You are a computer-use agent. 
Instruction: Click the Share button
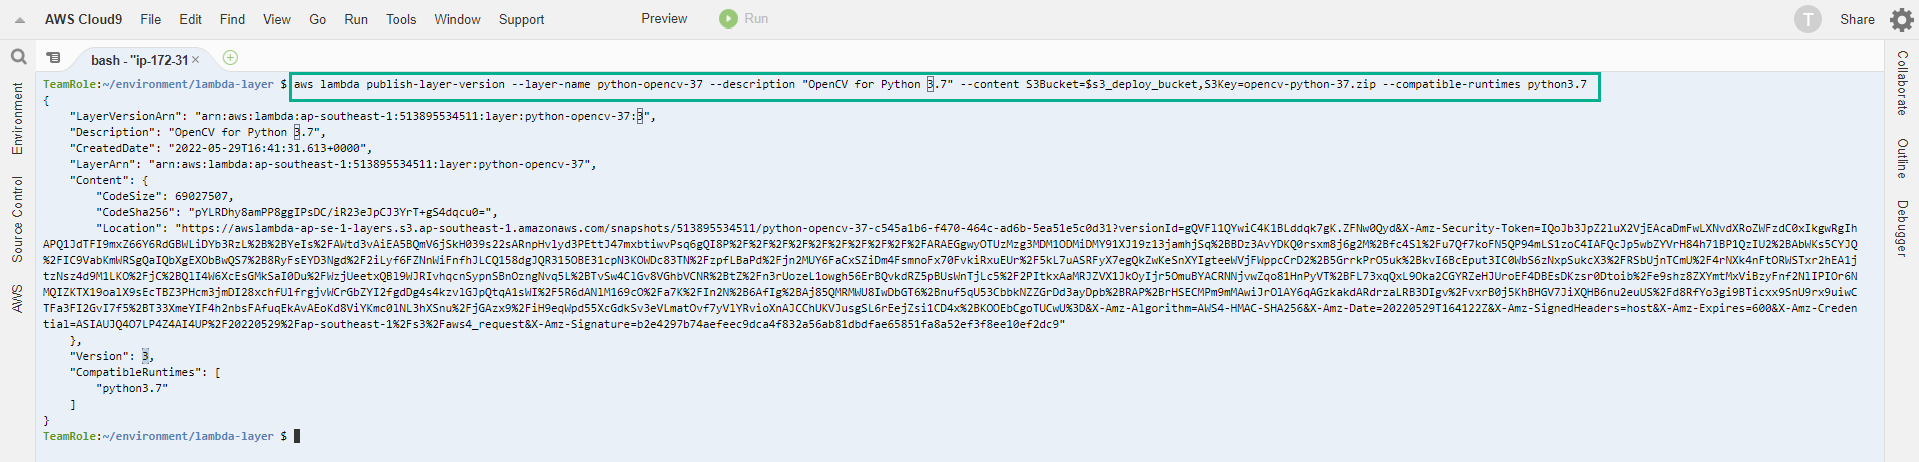click(1857, 19)
